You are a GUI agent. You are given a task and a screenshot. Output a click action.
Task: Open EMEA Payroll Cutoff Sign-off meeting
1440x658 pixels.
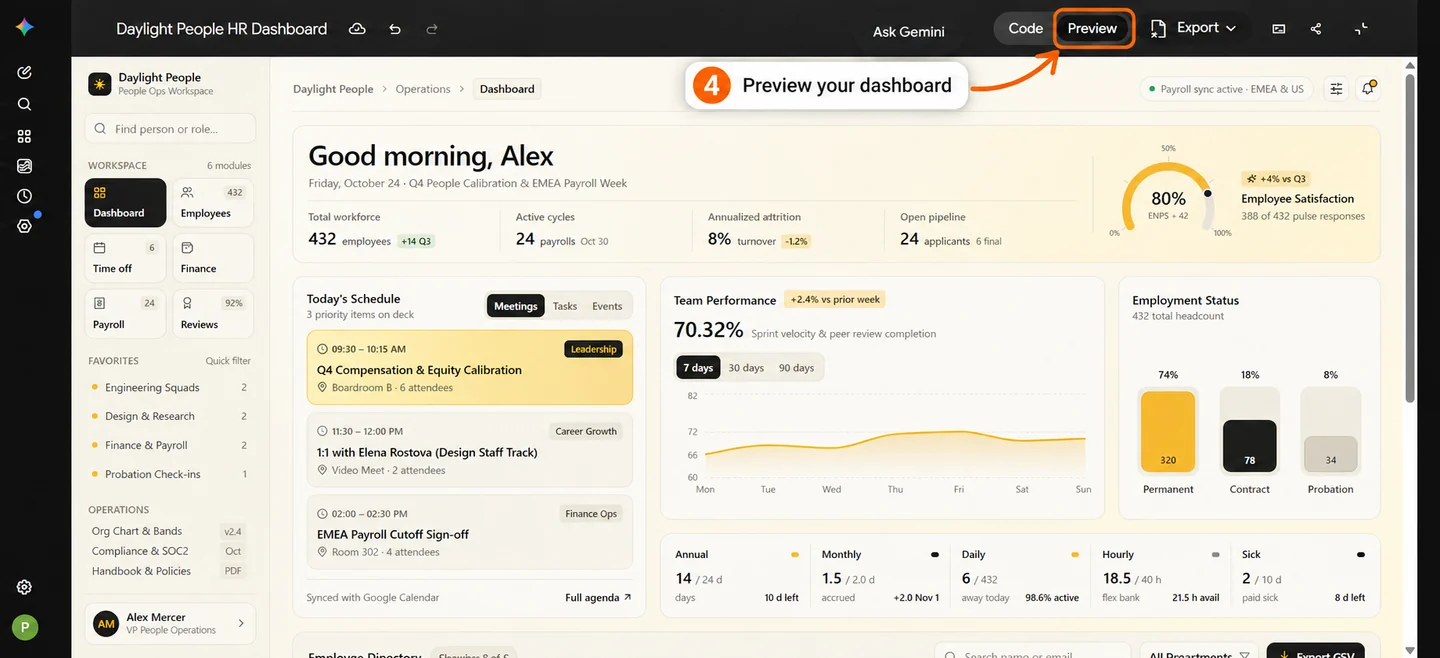click(x=470, y=532)
